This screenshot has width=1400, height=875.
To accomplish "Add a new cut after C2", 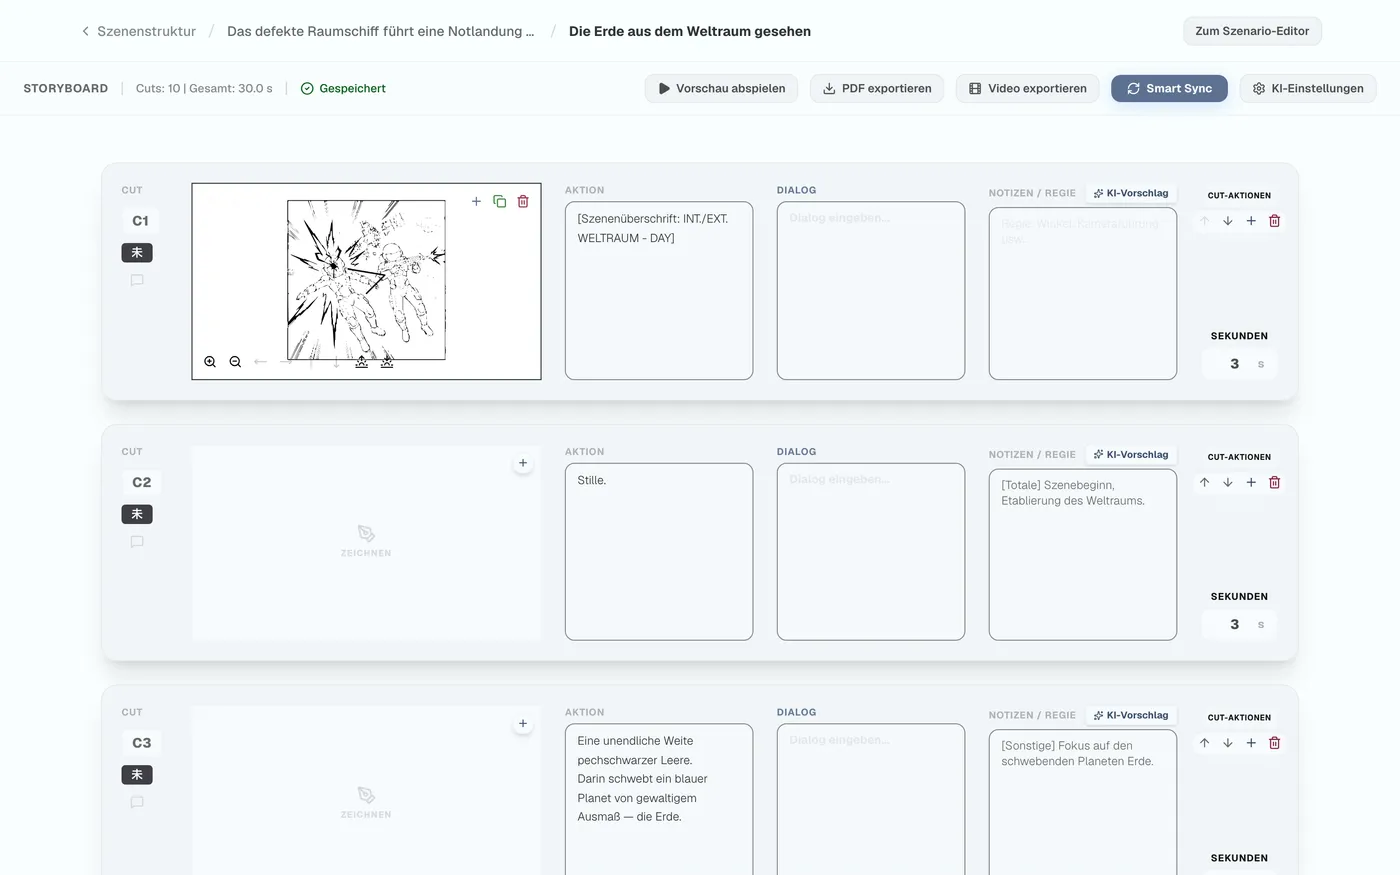I will 1251,482.
